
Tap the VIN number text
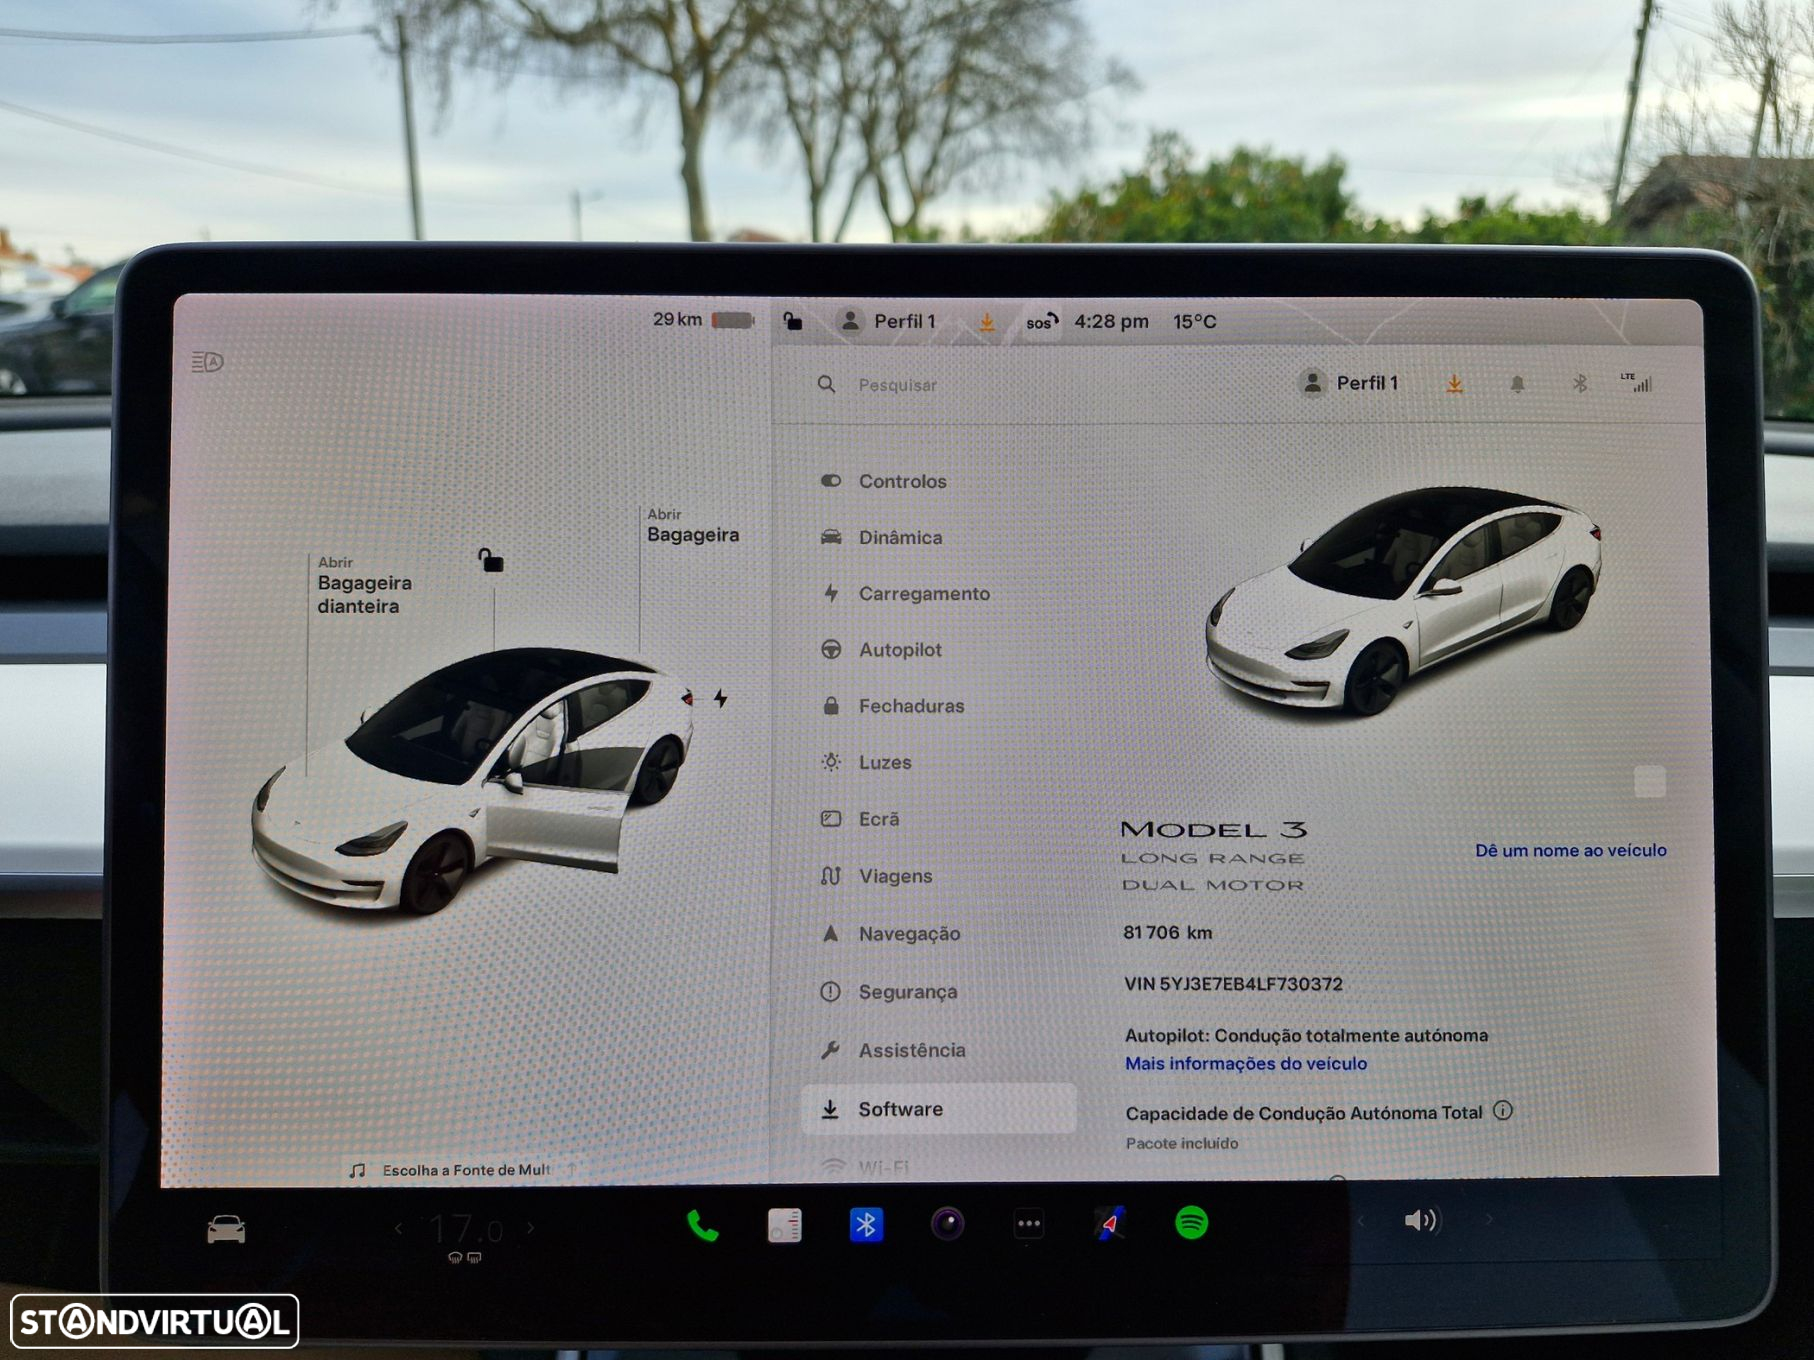pos(1233,984)
